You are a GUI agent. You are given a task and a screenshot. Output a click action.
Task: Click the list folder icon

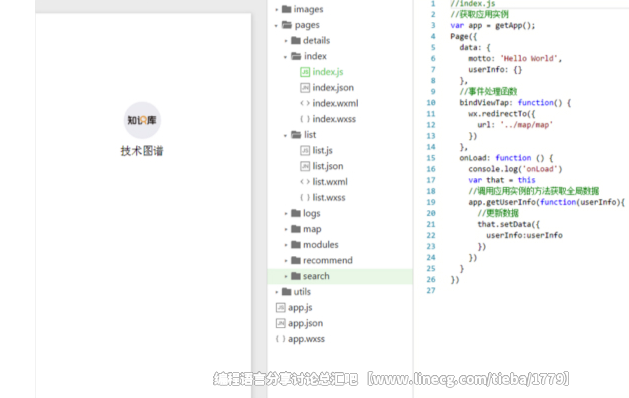tap(296, 134)
